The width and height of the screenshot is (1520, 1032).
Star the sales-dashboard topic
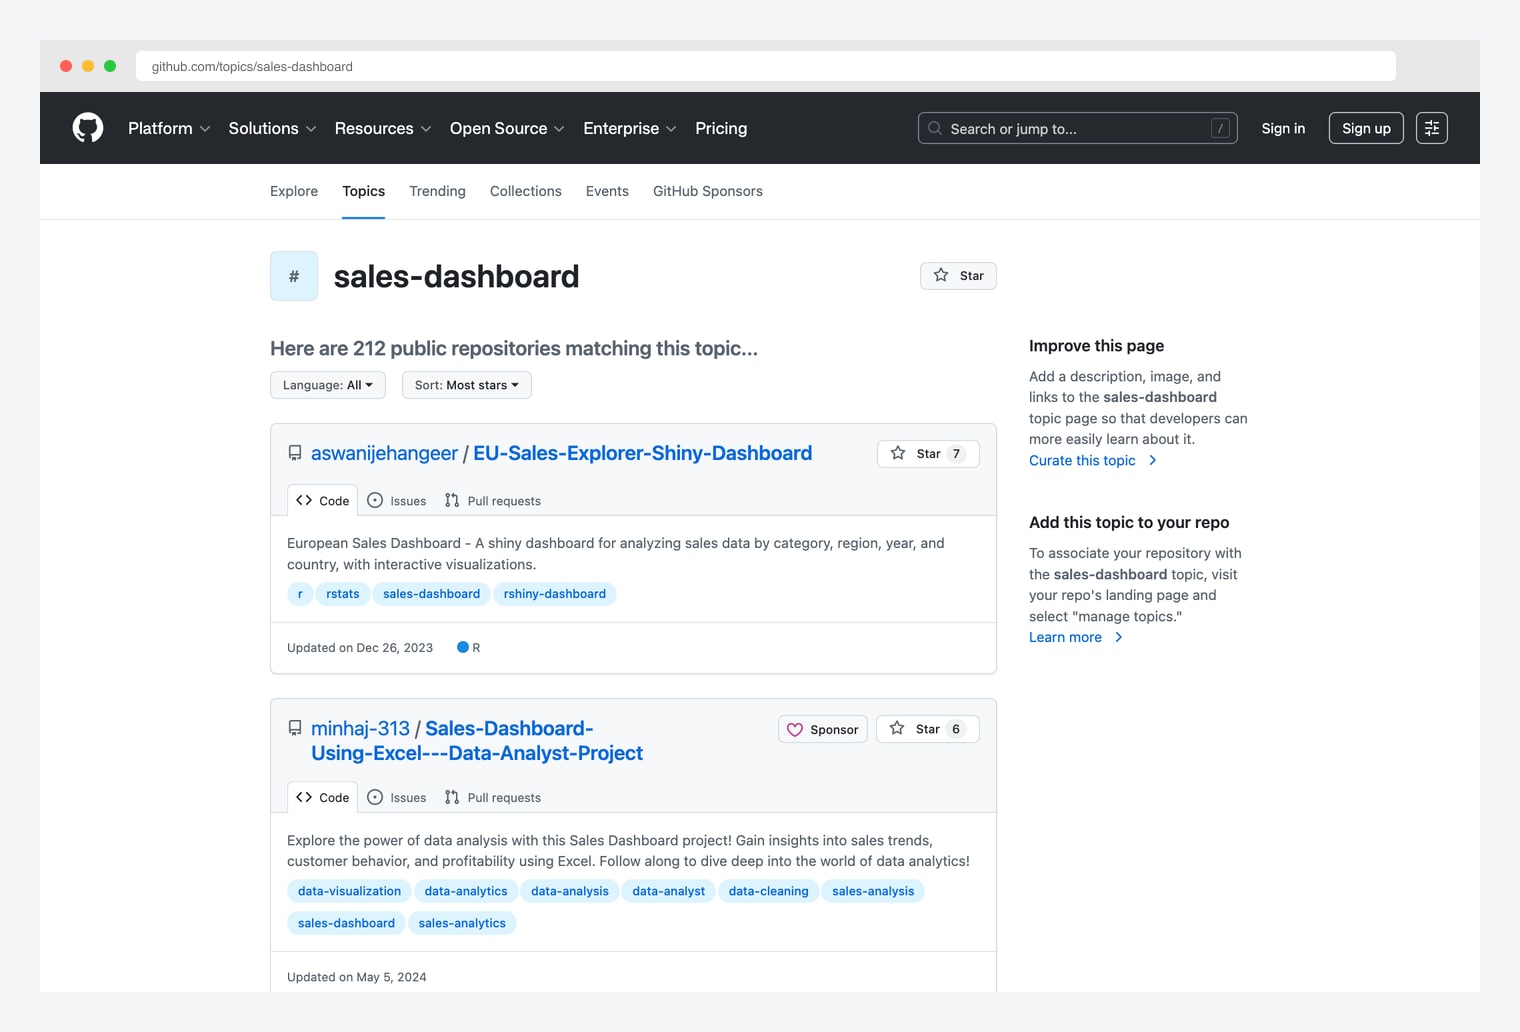tap(958, 276)
